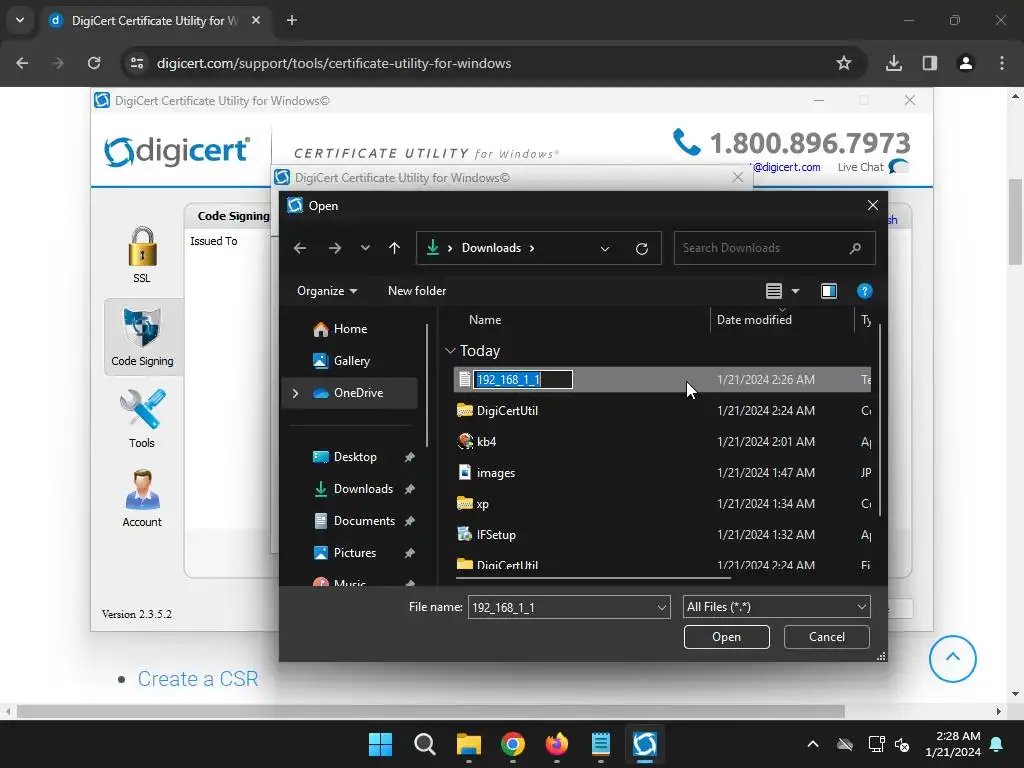
Task: Open Chrome three-dot menu
Action: click(1002, 63)
